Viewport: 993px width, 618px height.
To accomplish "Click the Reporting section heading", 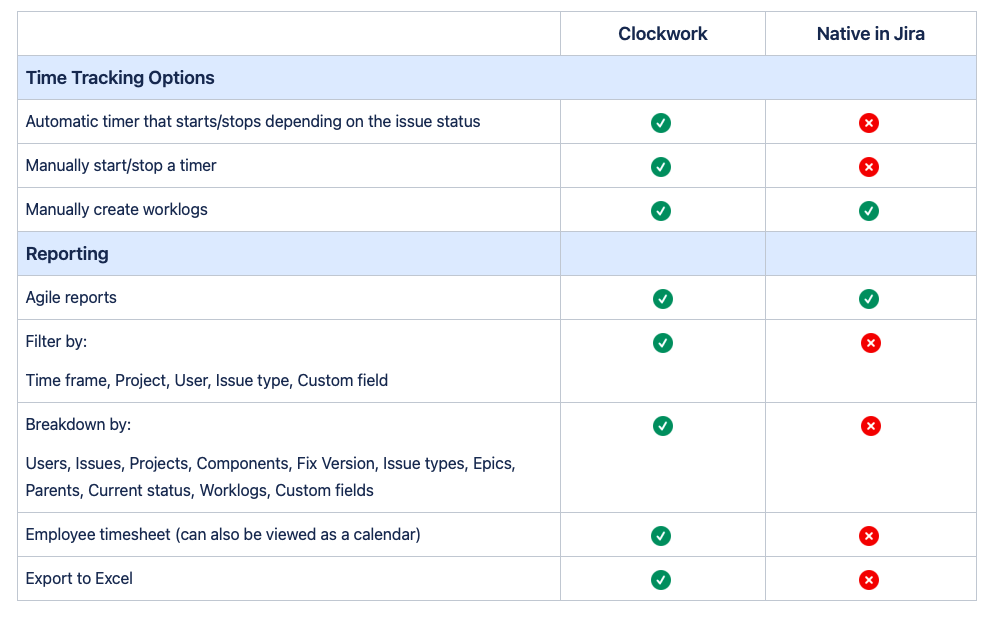I will tap(66, 254).
